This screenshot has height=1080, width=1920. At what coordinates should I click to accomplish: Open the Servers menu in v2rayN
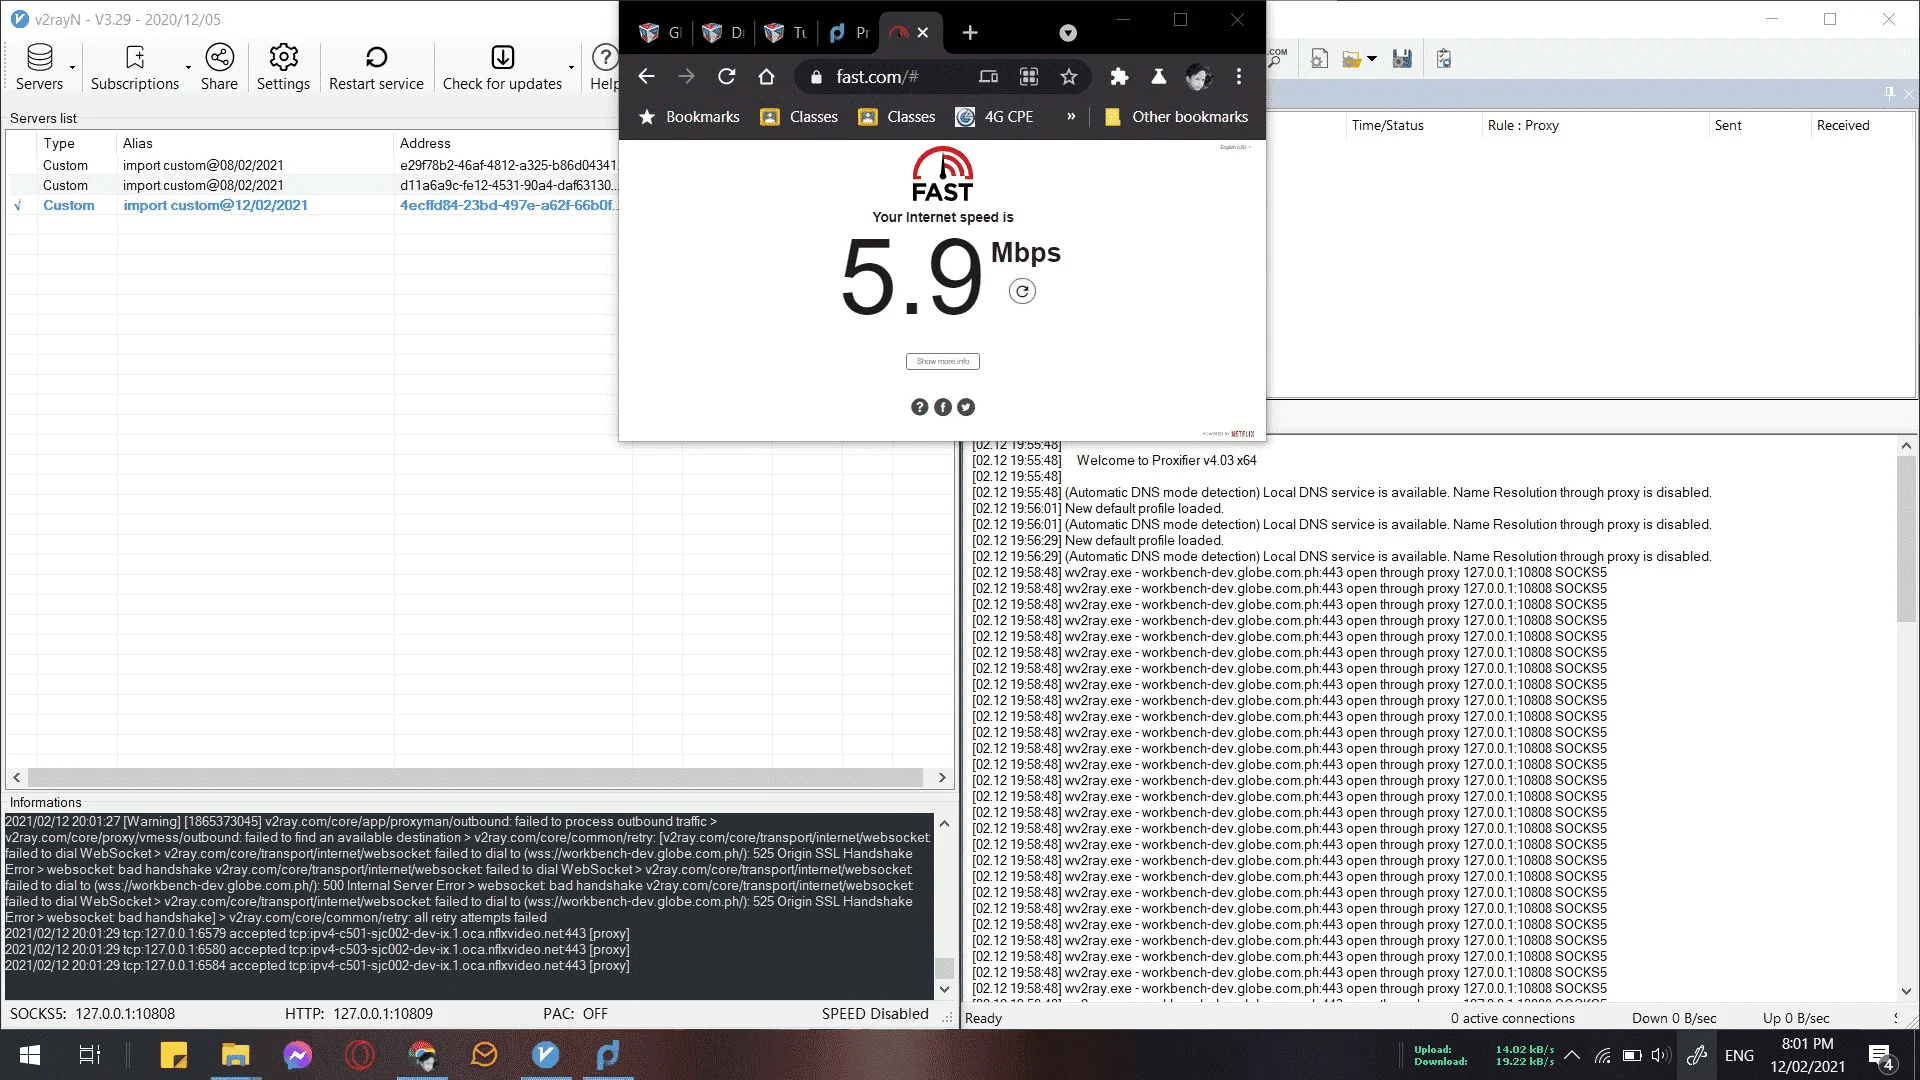(39, 67)
